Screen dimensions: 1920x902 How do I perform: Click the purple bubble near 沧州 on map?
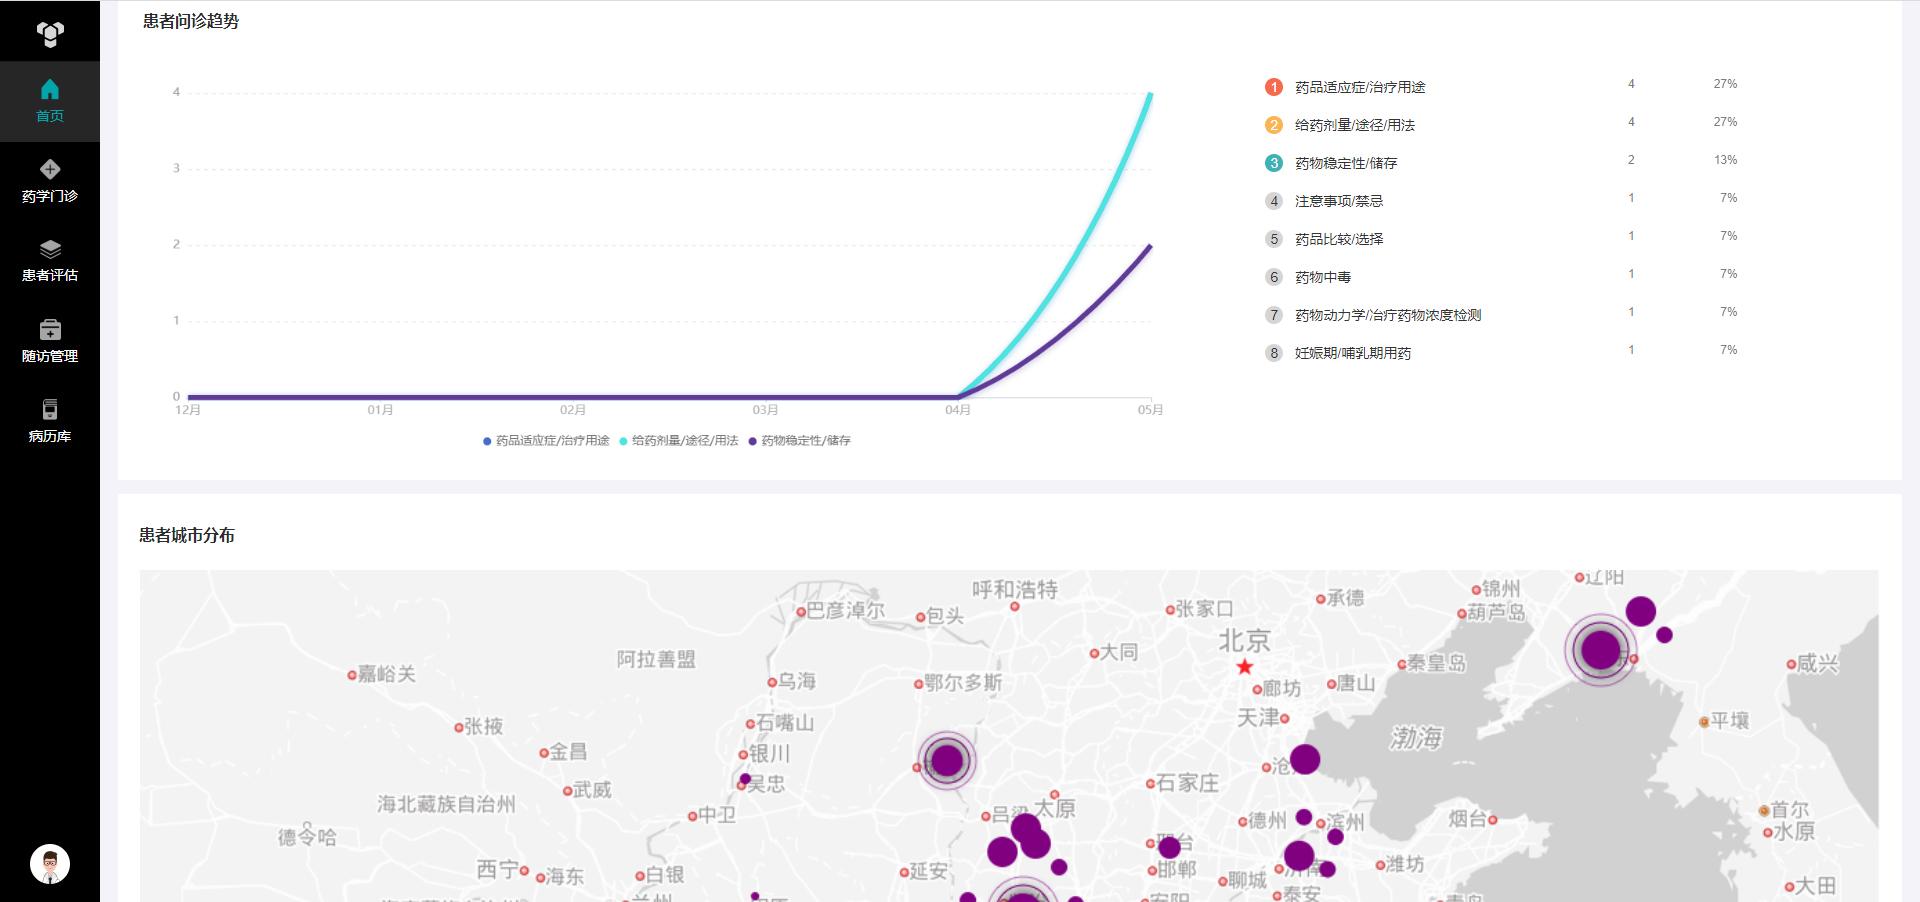click(x=1304, y=759)
